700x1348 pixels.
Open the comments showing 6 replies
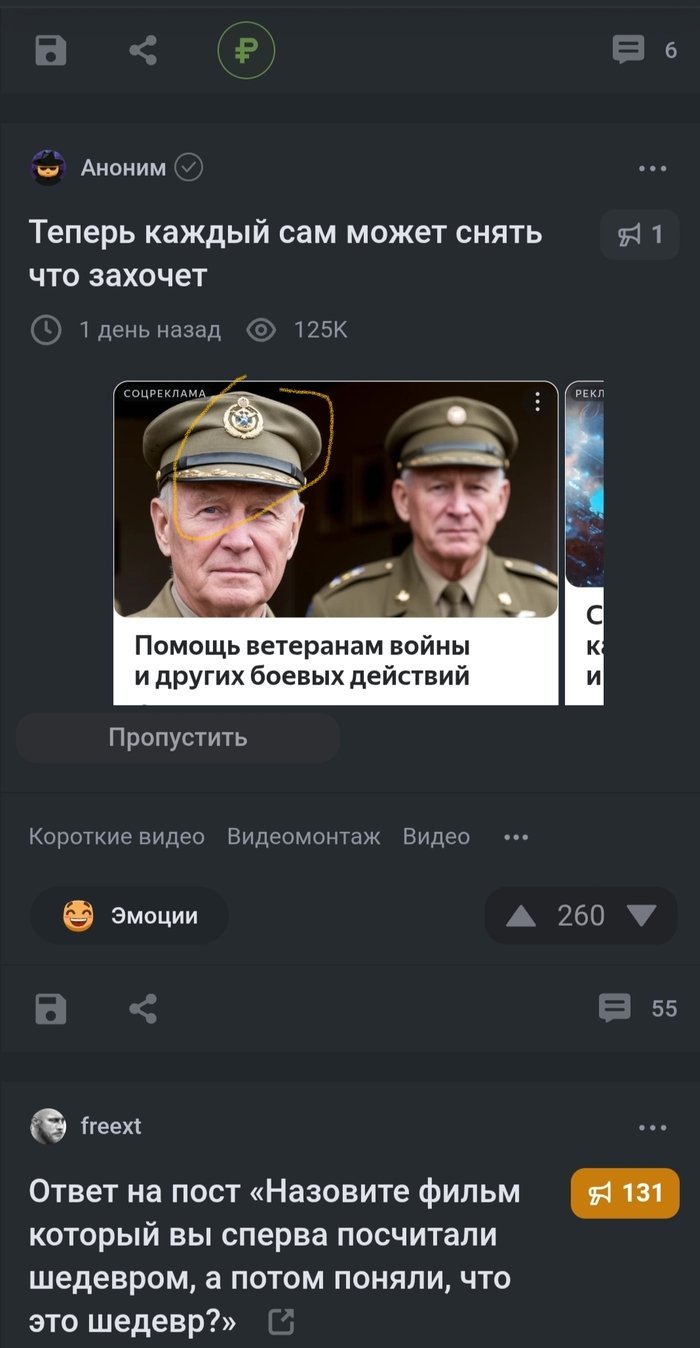pos(645,50)
